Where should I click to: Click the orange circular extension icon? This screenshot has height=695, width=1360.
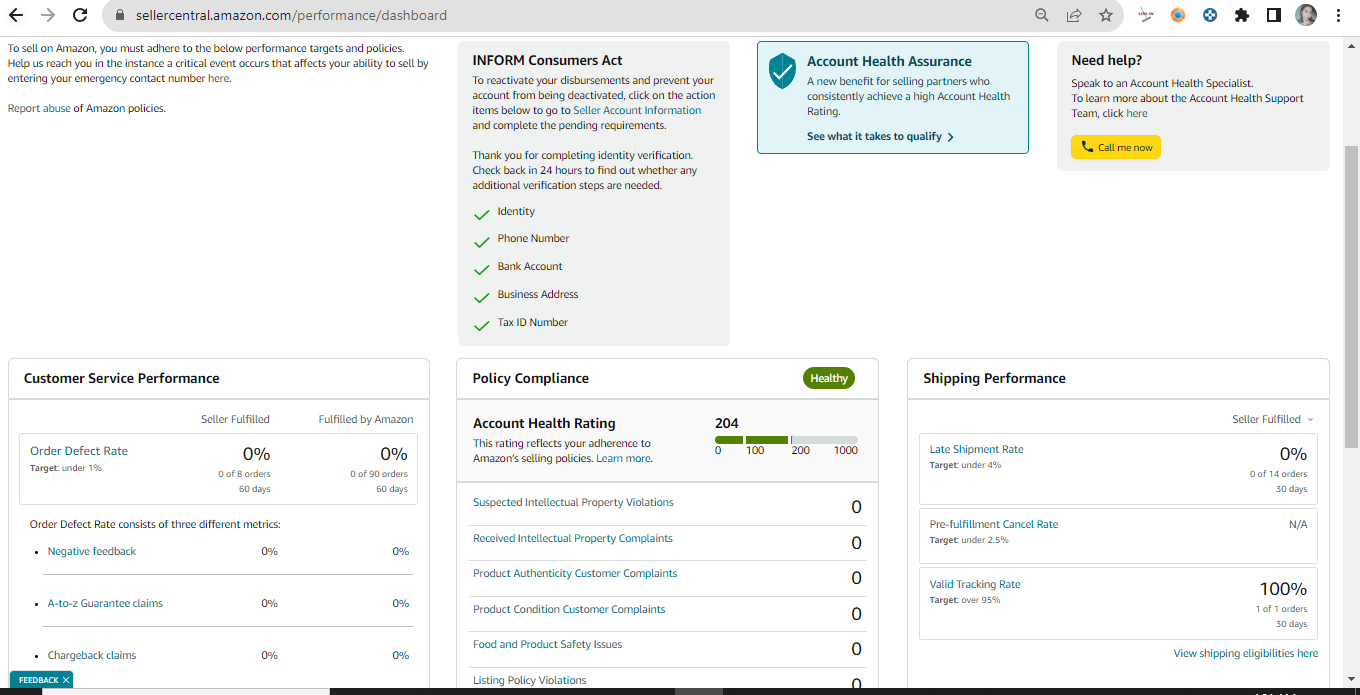[1178, 15]
